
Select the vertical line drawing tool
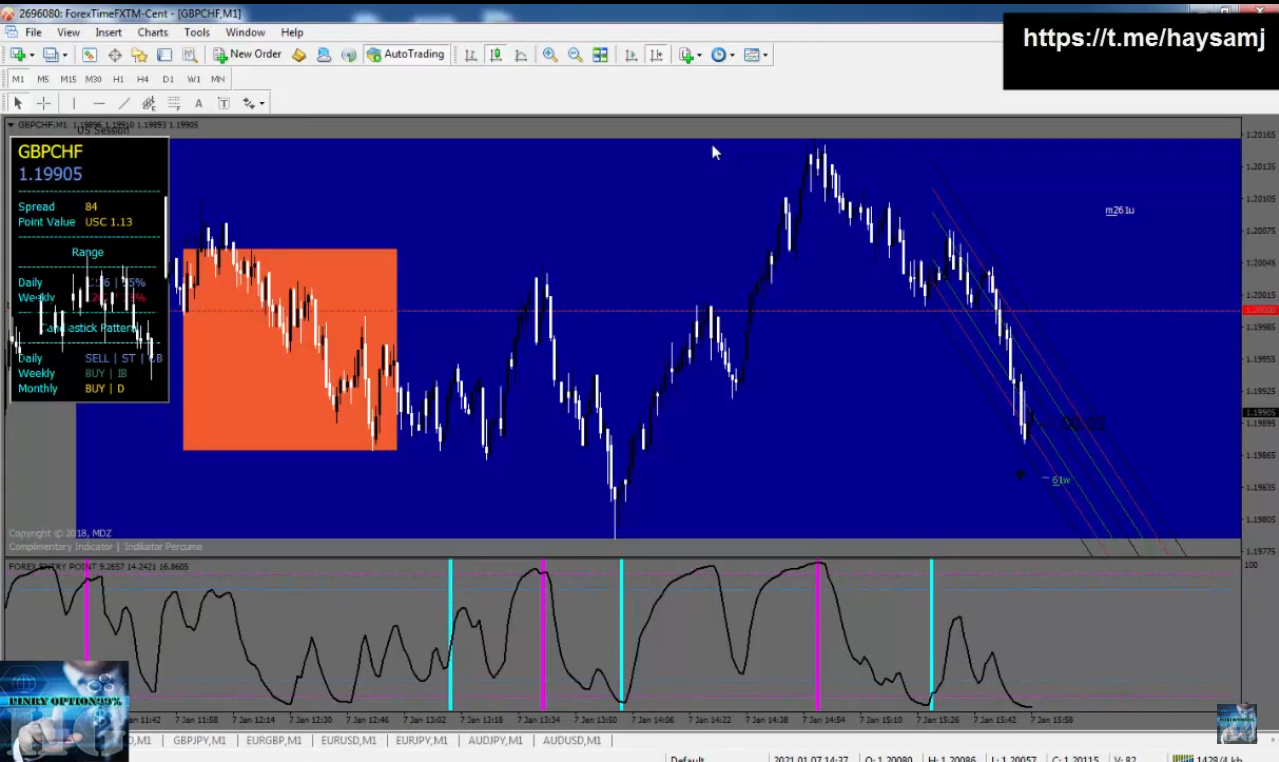tap(73, 103)
